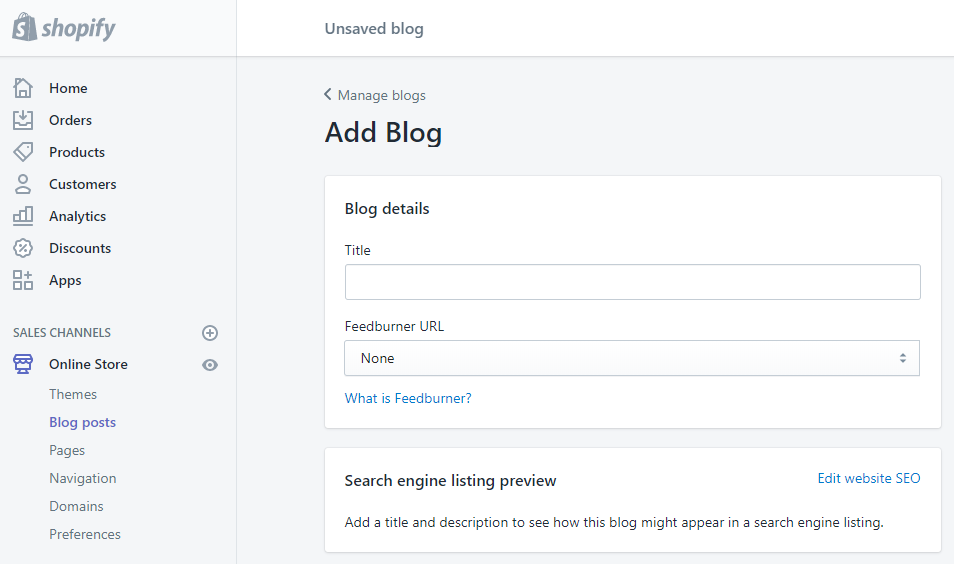View online store via the eye icon
This screenshot has height=564, width=954.
pos(210,365)
